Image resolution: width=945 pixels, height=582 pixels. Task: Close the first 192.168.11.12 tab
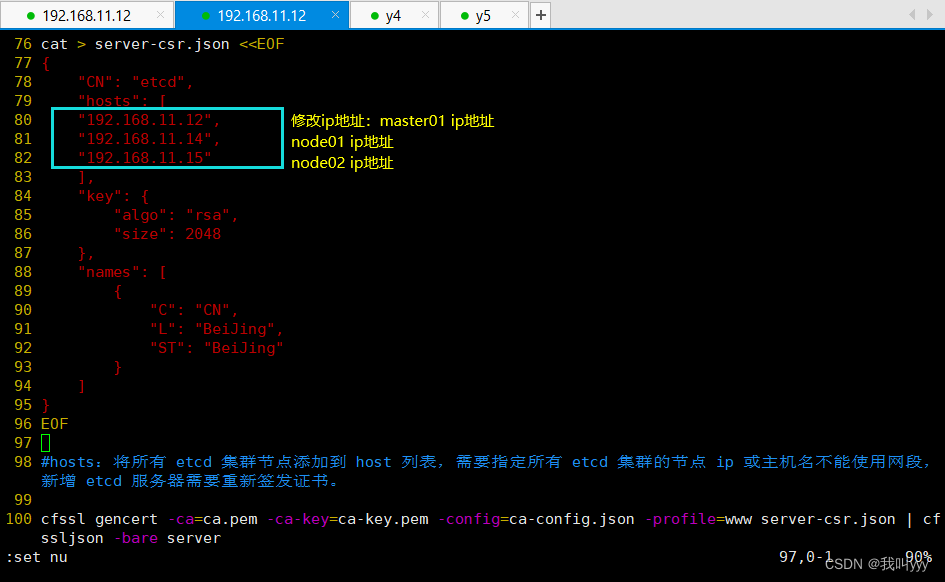coord(160,14)
